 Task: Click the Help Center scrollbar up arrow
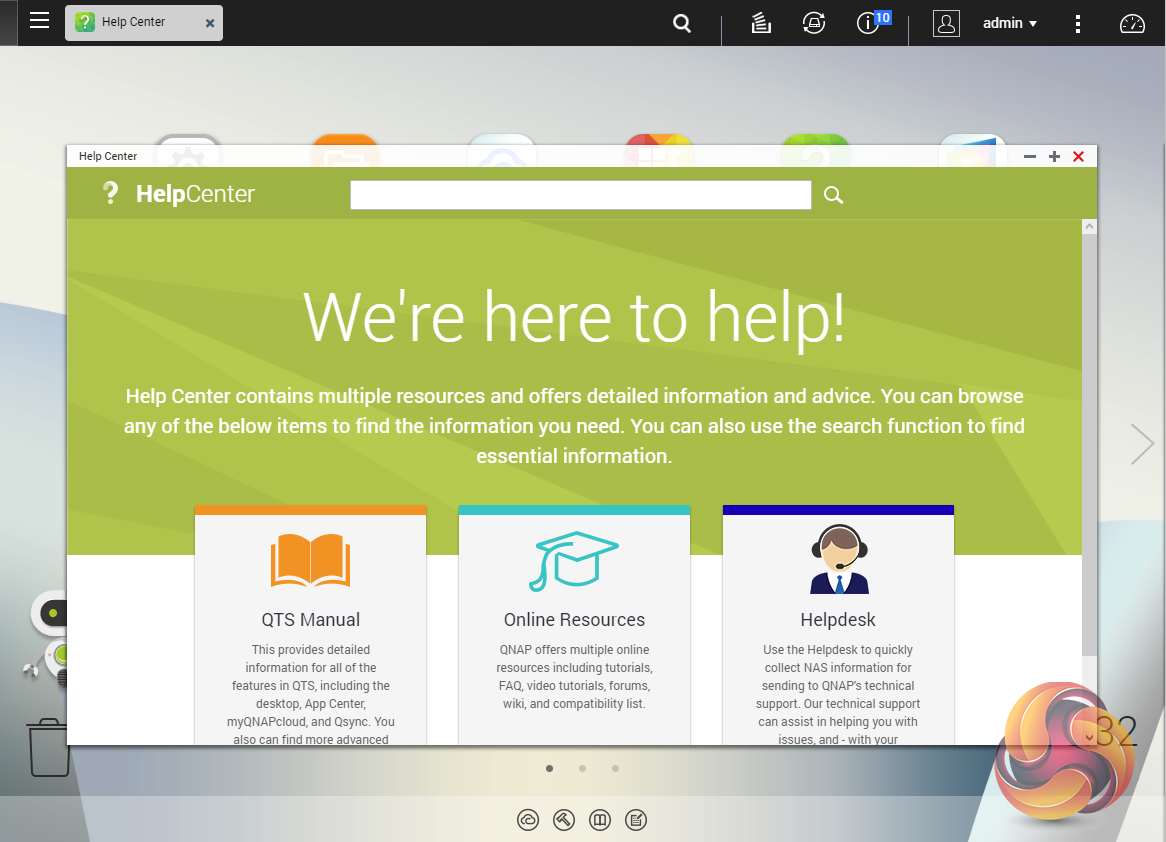coord(1089,226)
